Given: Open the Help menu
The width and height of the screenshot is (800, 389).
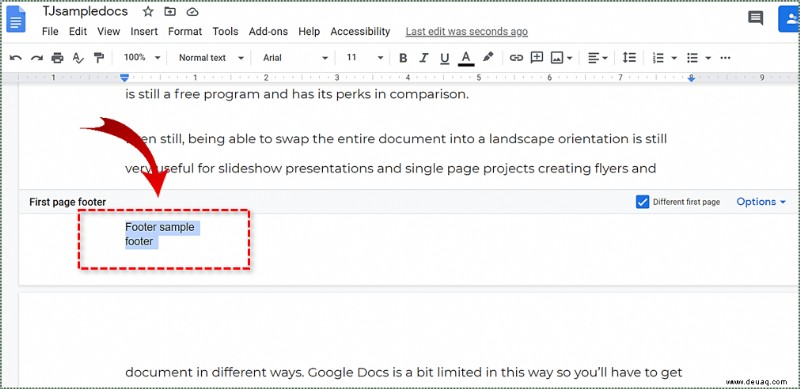Looking at the screenshot, I should coord(309,32).
